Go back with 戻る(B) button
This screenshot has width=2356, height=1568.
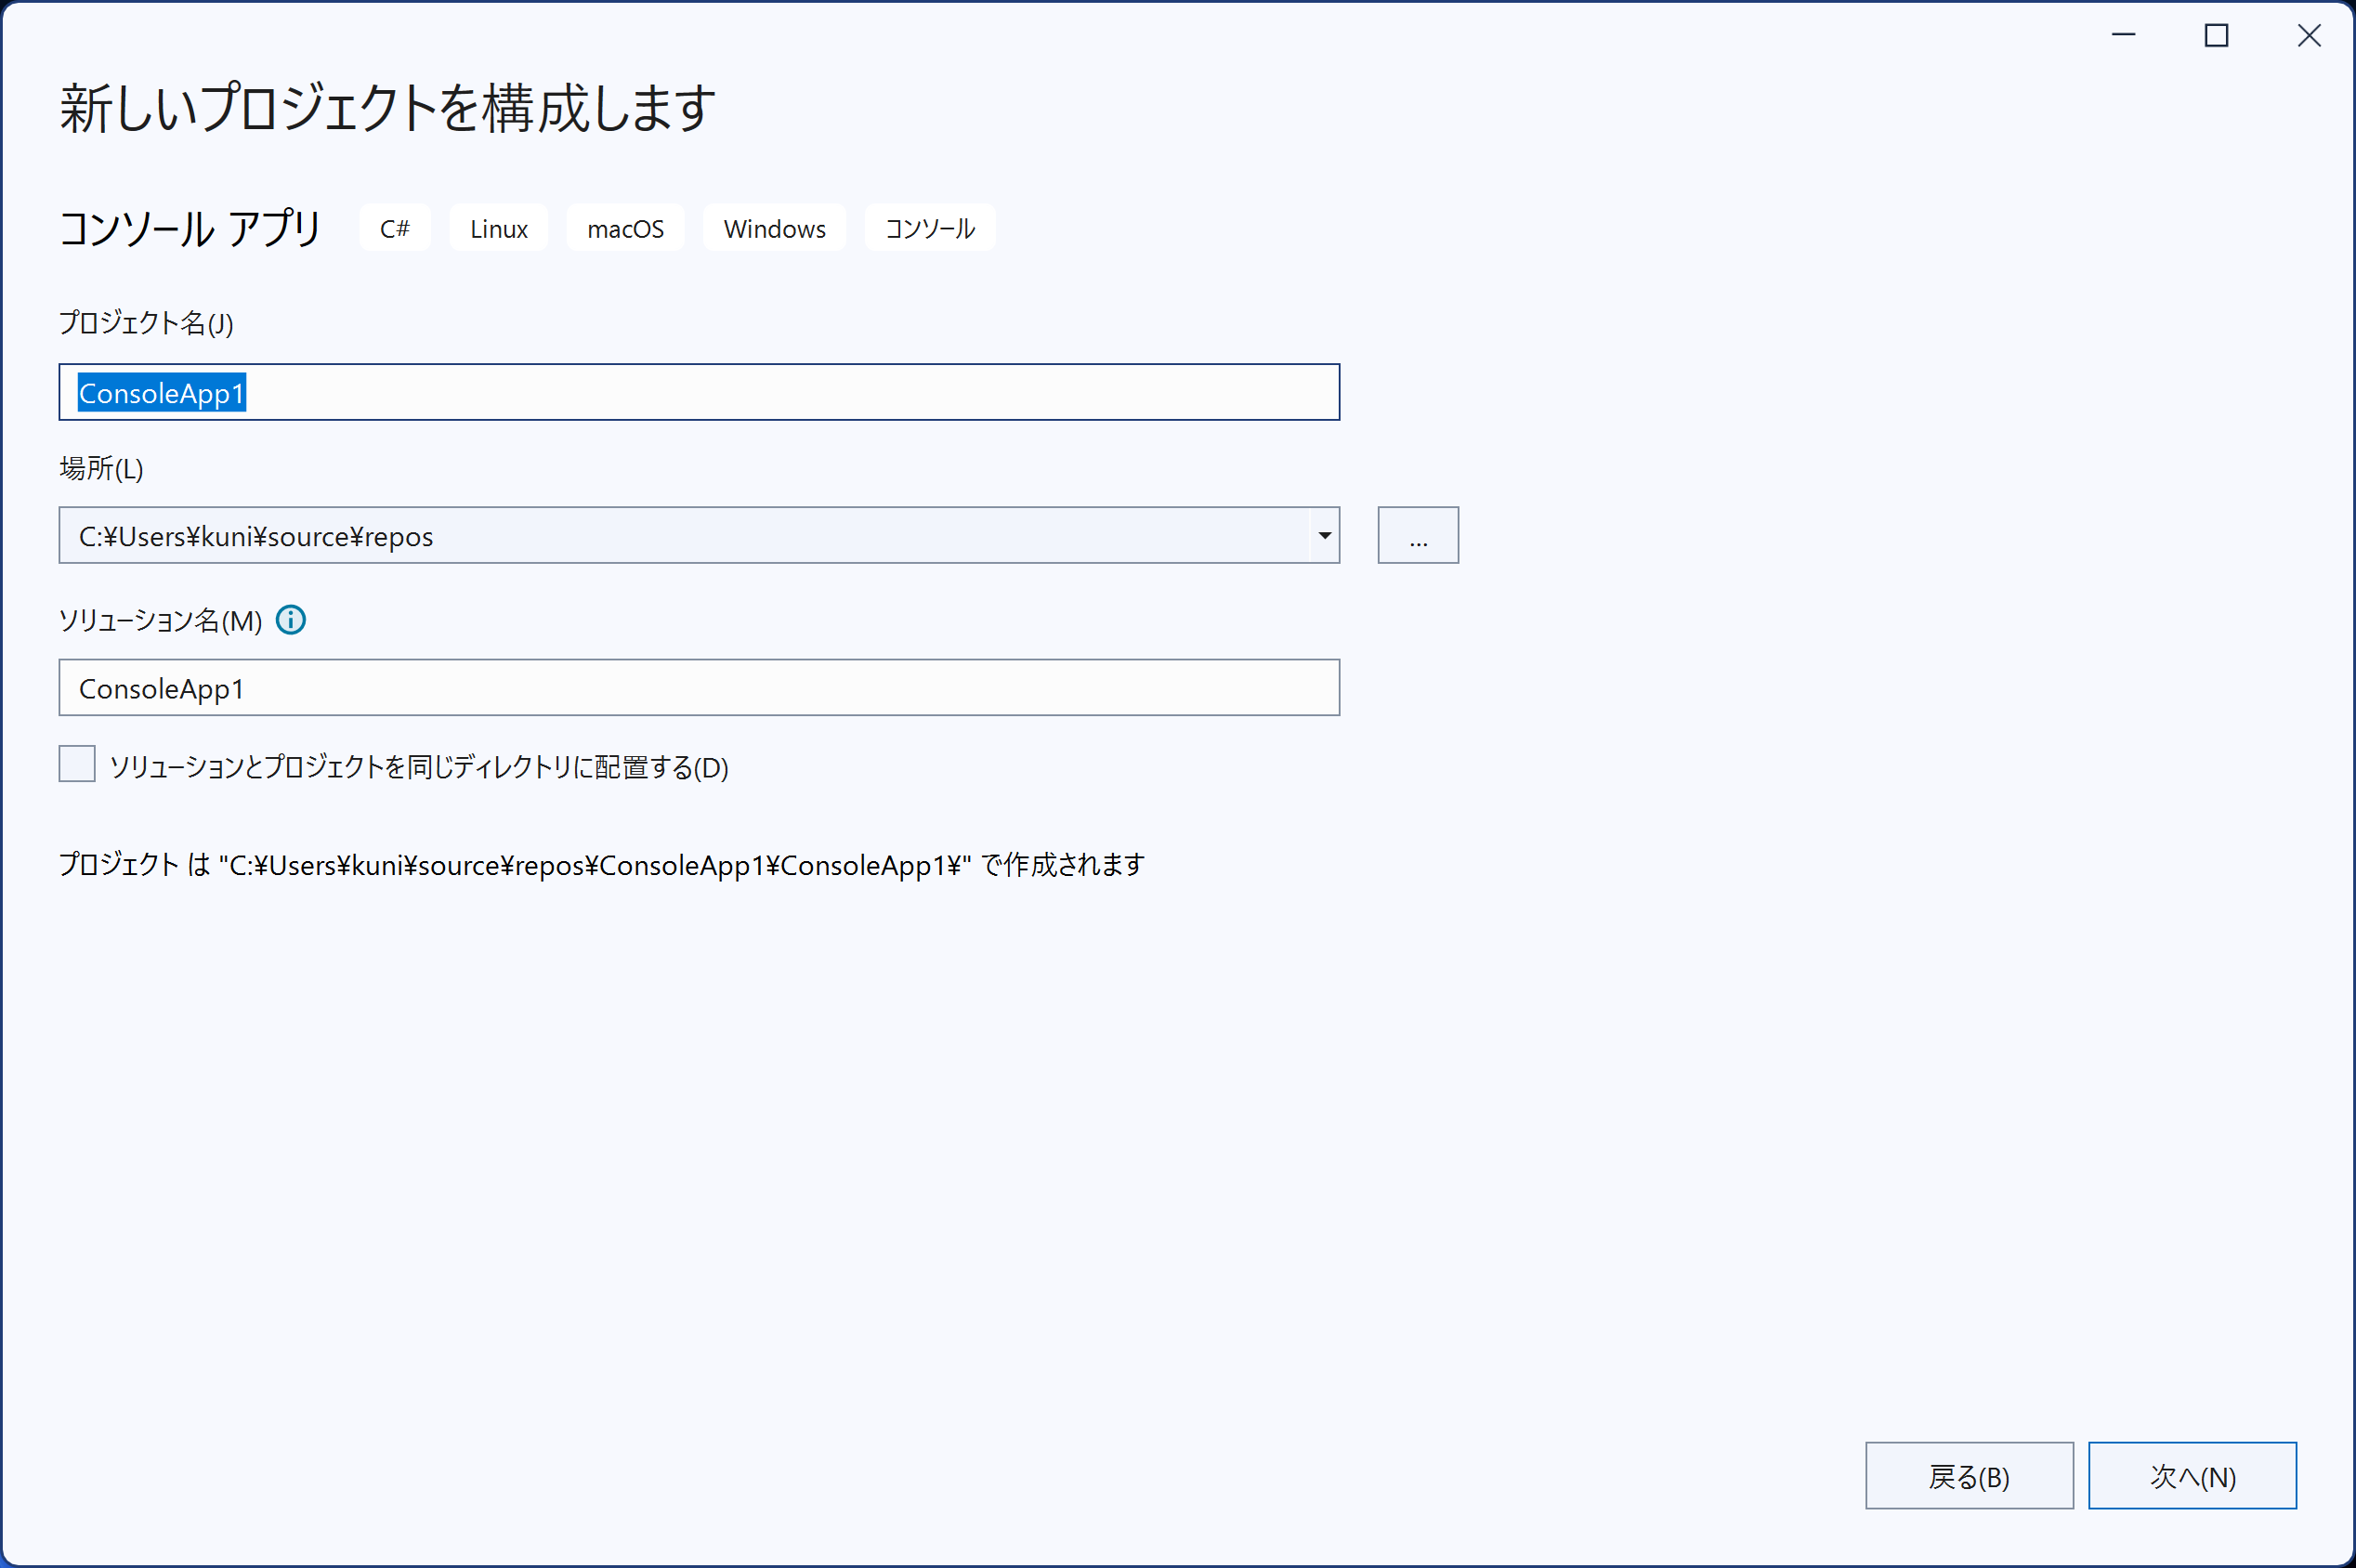click(1969, 1476)
